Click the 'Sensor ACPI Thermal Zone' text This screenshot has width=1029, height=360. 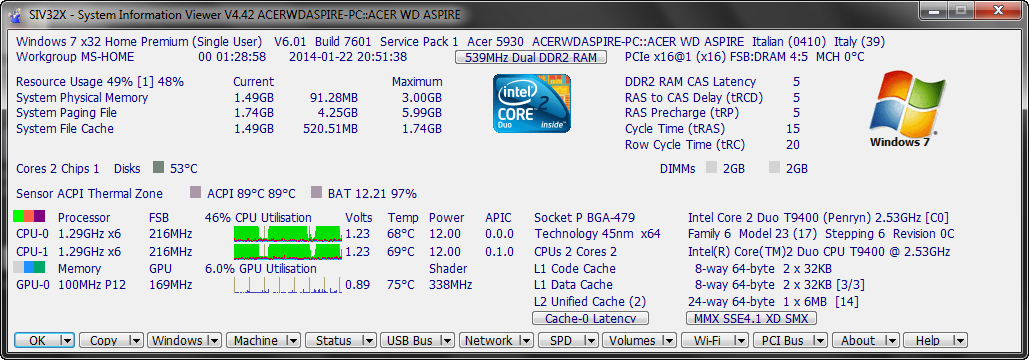pos(89,193)
